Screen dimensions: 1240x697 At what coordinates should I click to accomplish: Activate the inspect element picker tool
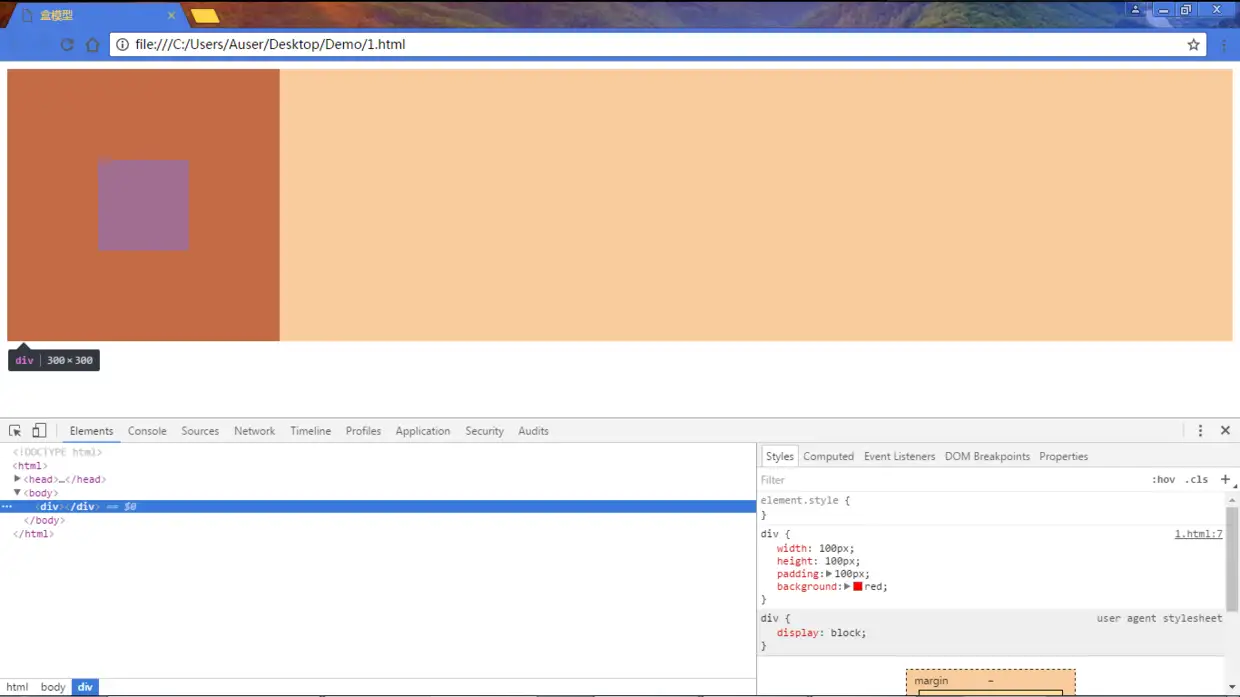point(15,431)
